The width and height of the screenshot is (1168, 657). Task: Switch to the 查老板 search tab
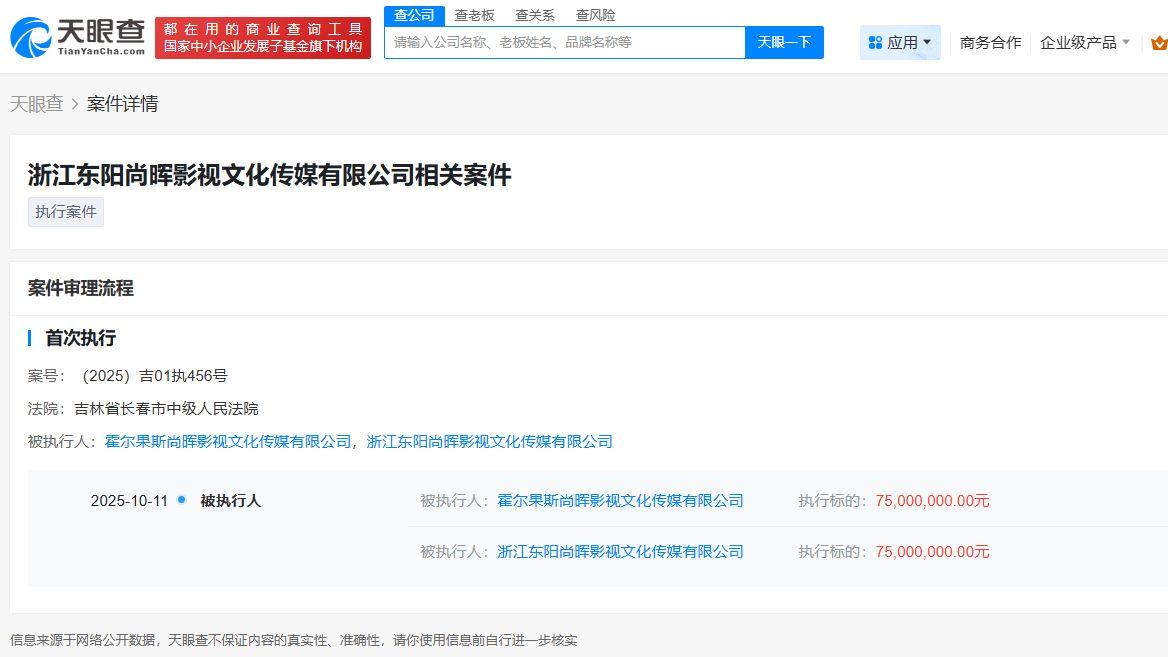474,15
